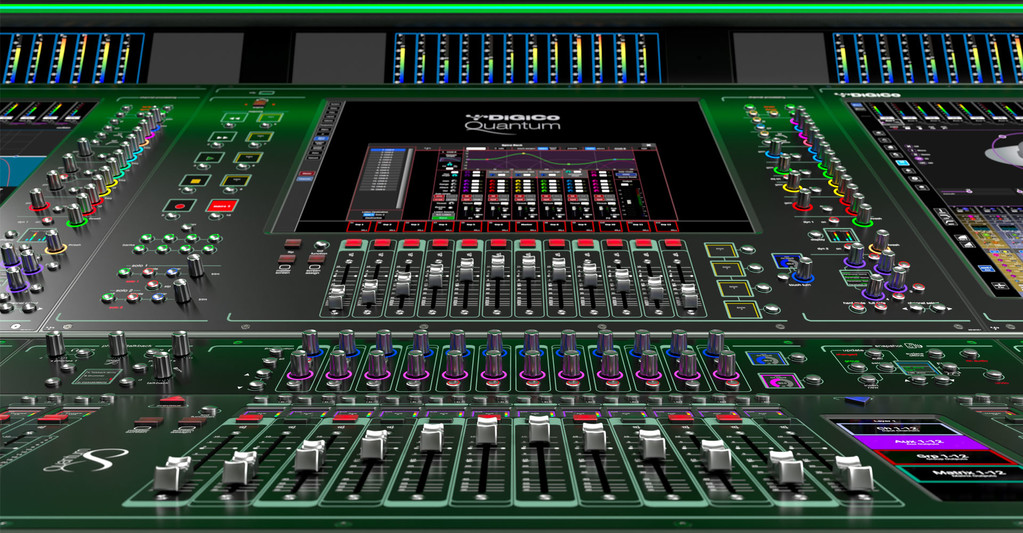
Task: Hit the red-dot record transport button
Action: [x=179, y=206]
